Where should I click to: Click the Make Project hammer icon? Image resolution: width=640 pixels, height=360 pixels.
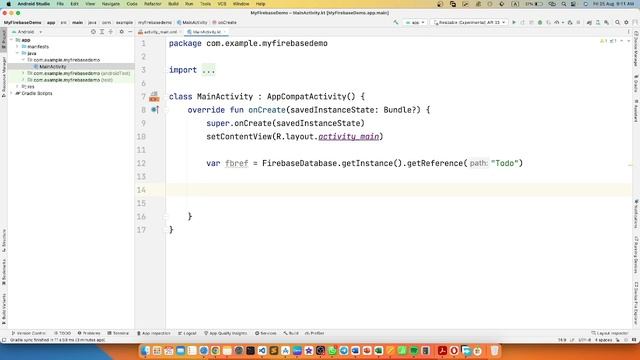tap(396, 22)
